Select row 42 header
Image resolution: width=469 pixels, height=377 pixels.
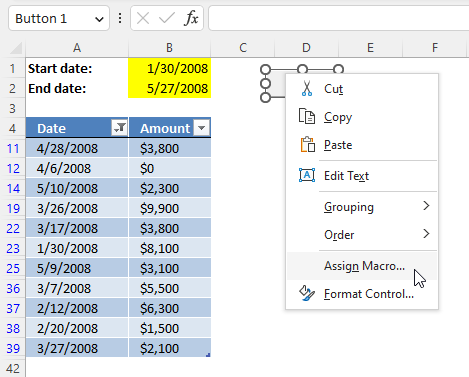coord(13,368)
